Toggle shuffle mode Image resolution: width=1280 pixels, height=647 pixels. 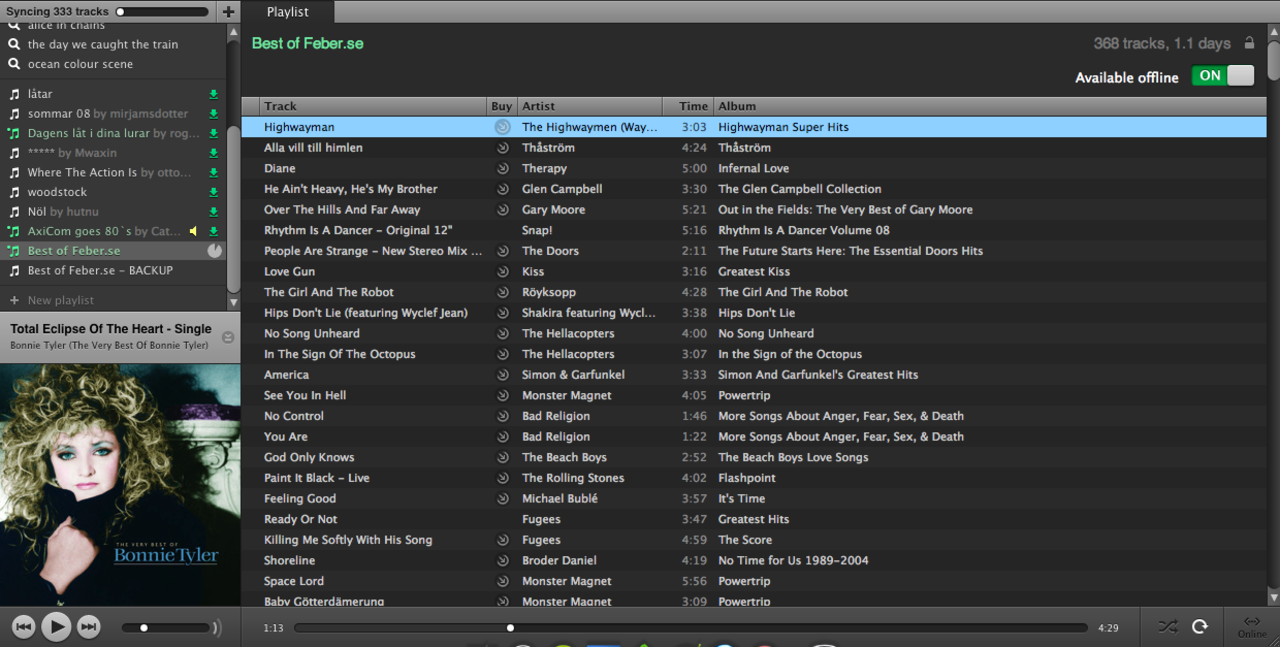[1167, 627]
